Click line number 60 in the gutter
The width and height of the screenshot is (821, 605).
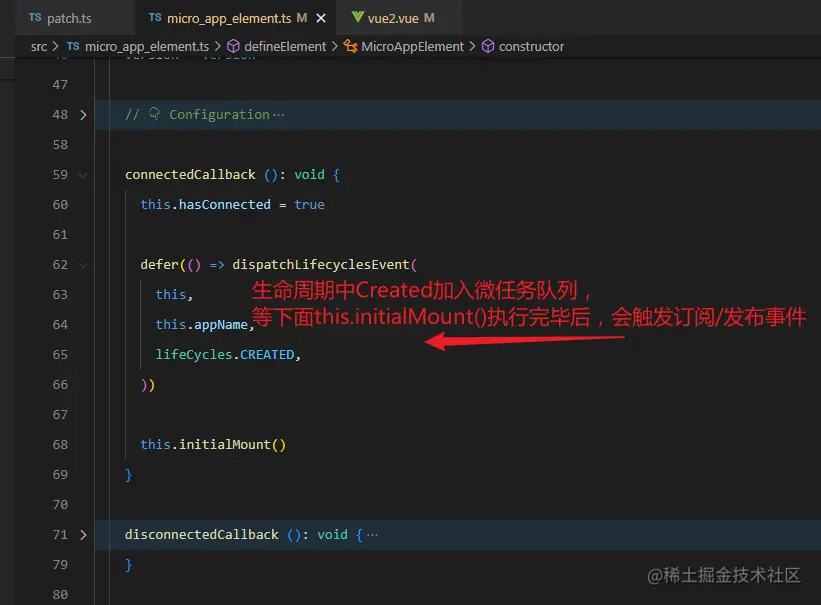click(x=60, y=205)
